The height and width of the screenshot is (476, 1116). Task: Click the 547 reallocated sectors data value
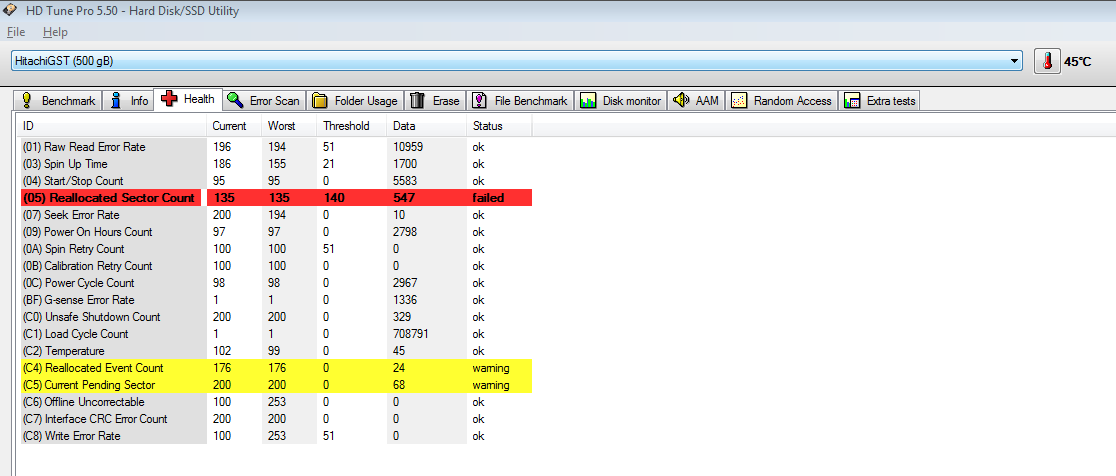403,198
